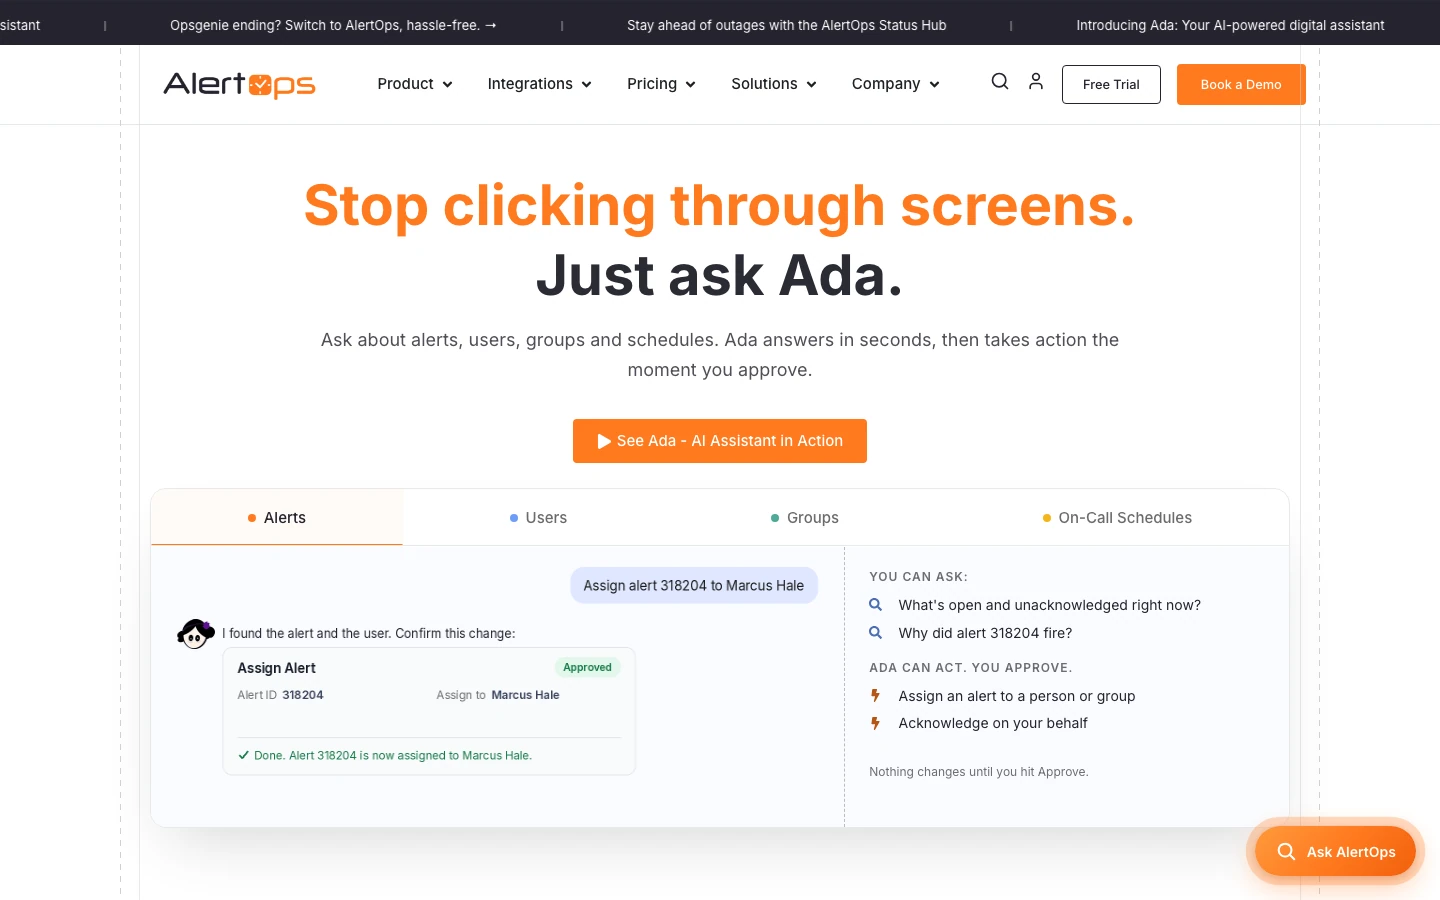Click "Nothing changes until you hit Approve." note

978,772
